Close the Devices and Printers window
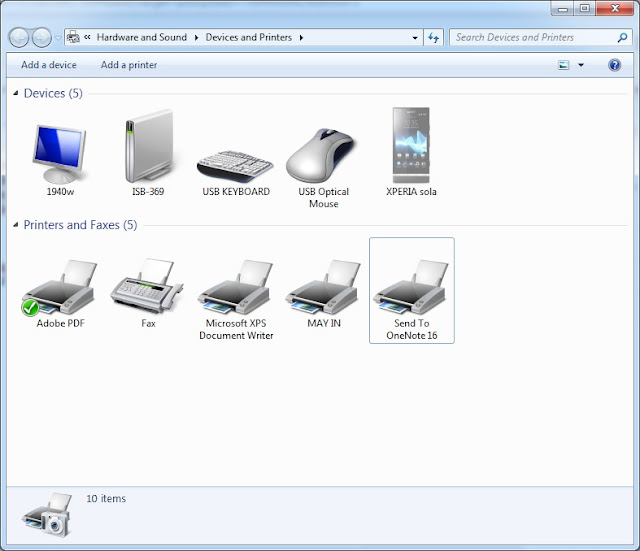 pyautogui.click(x=615, y=8)
